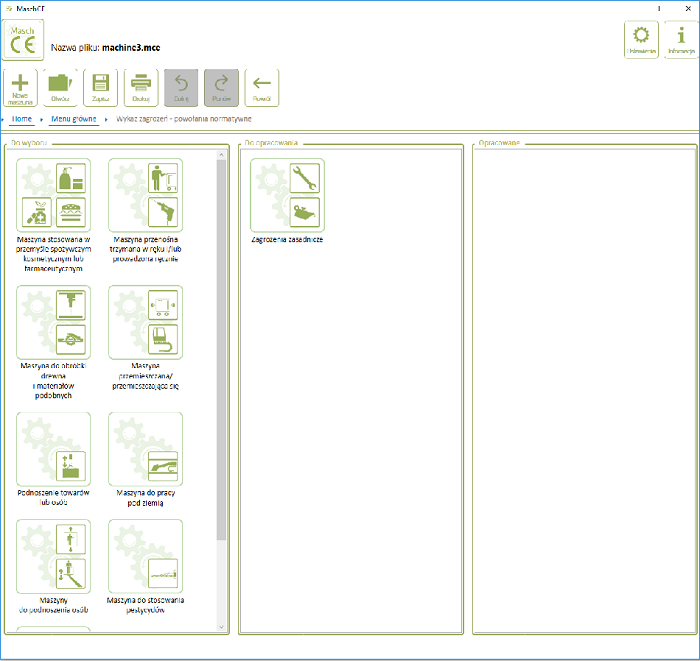Image resolution: width=700 pixels, height=661 pixels.
Task: Print using the Drukuj printer icon
Action: tap(141, 88)
